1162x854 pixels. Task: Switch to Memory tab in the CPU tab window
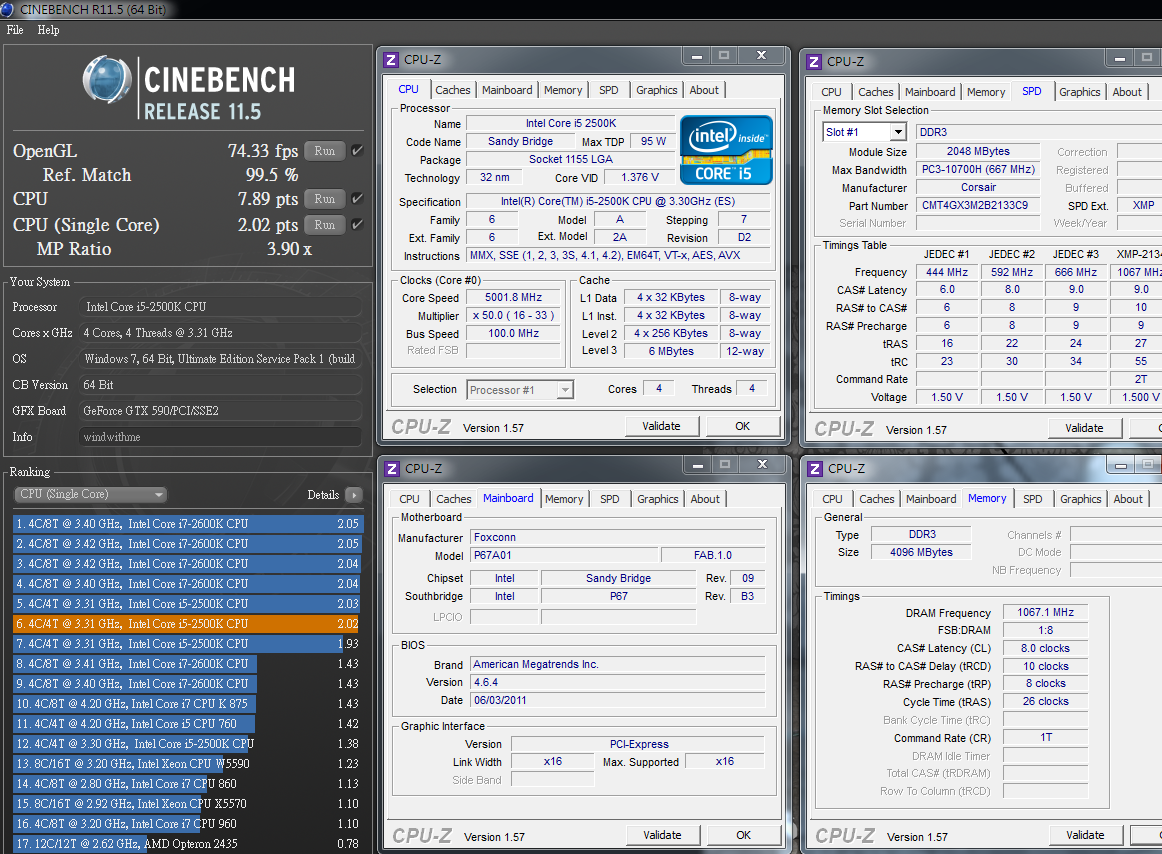(x=563, y=90)
